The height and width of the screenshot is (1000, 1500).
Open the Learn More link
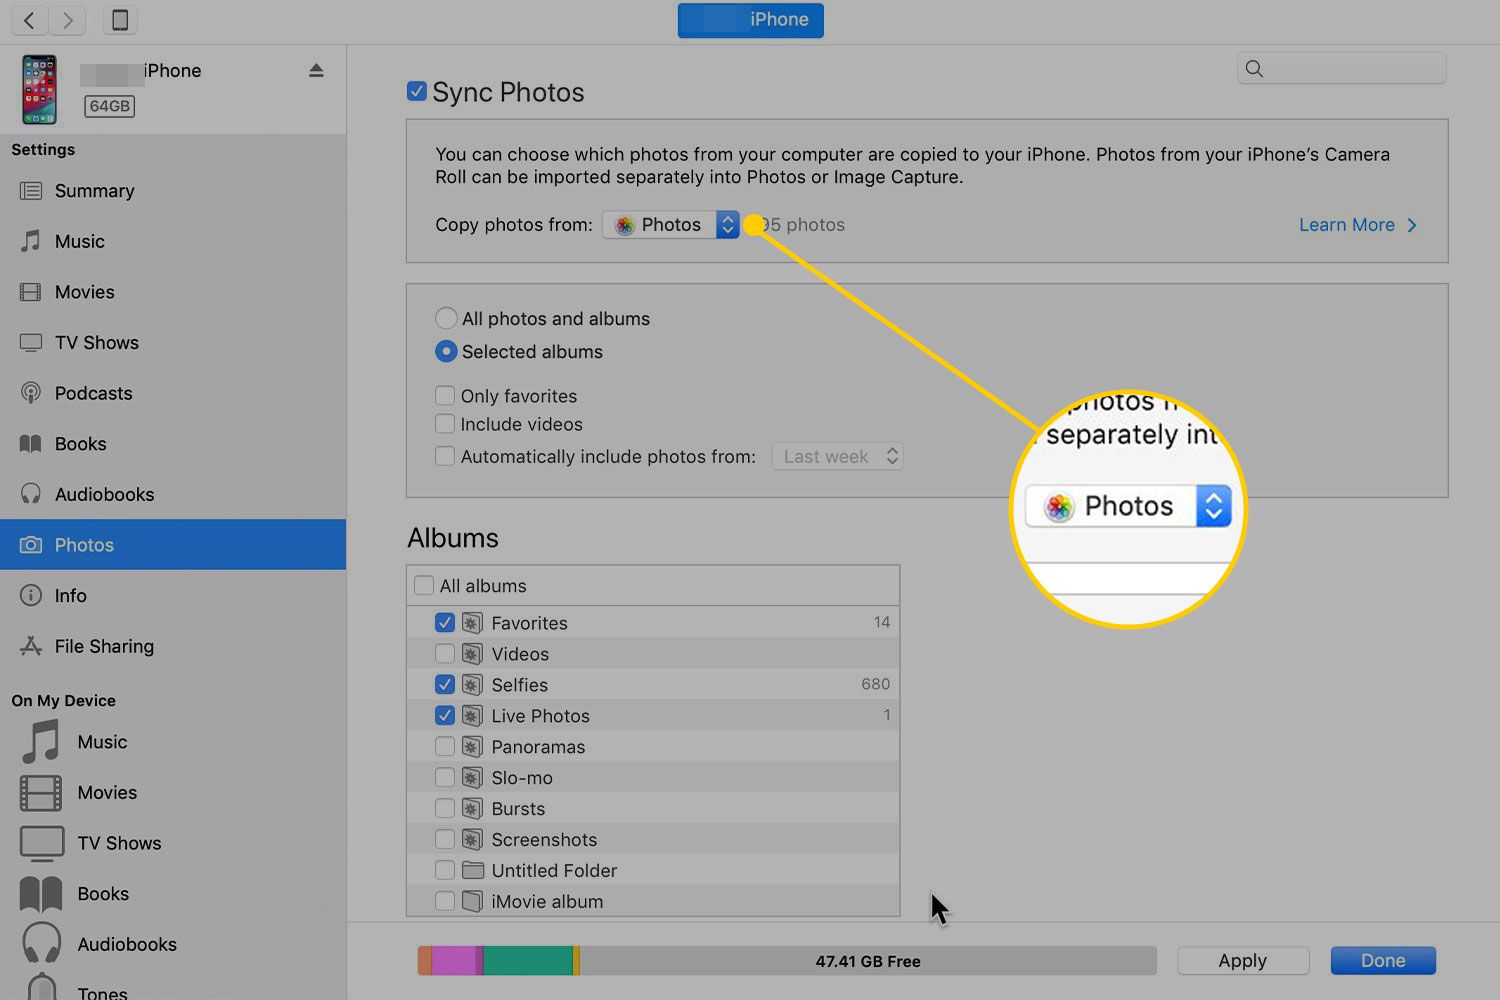[x=1358, y=225]
